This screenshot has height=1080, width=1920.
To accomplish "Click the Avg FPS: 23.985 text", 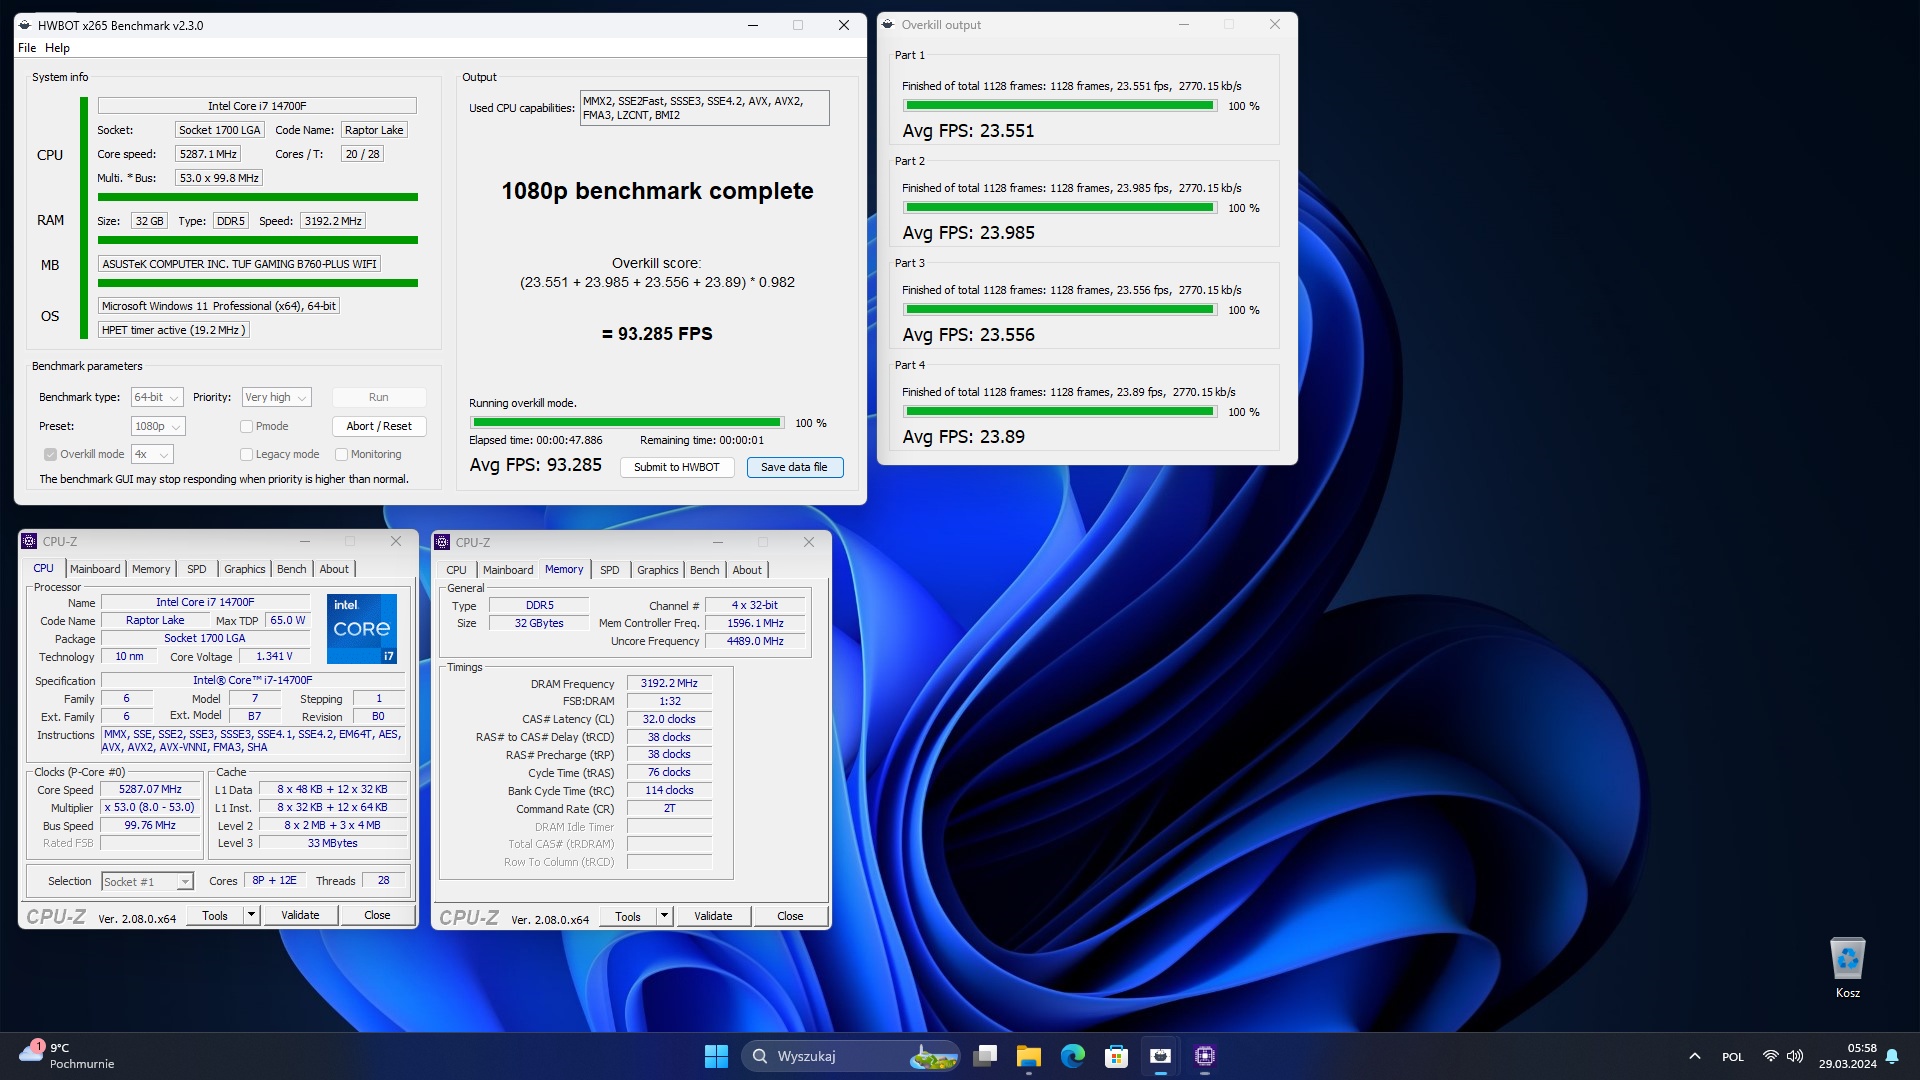I will [x=968, y=233].
